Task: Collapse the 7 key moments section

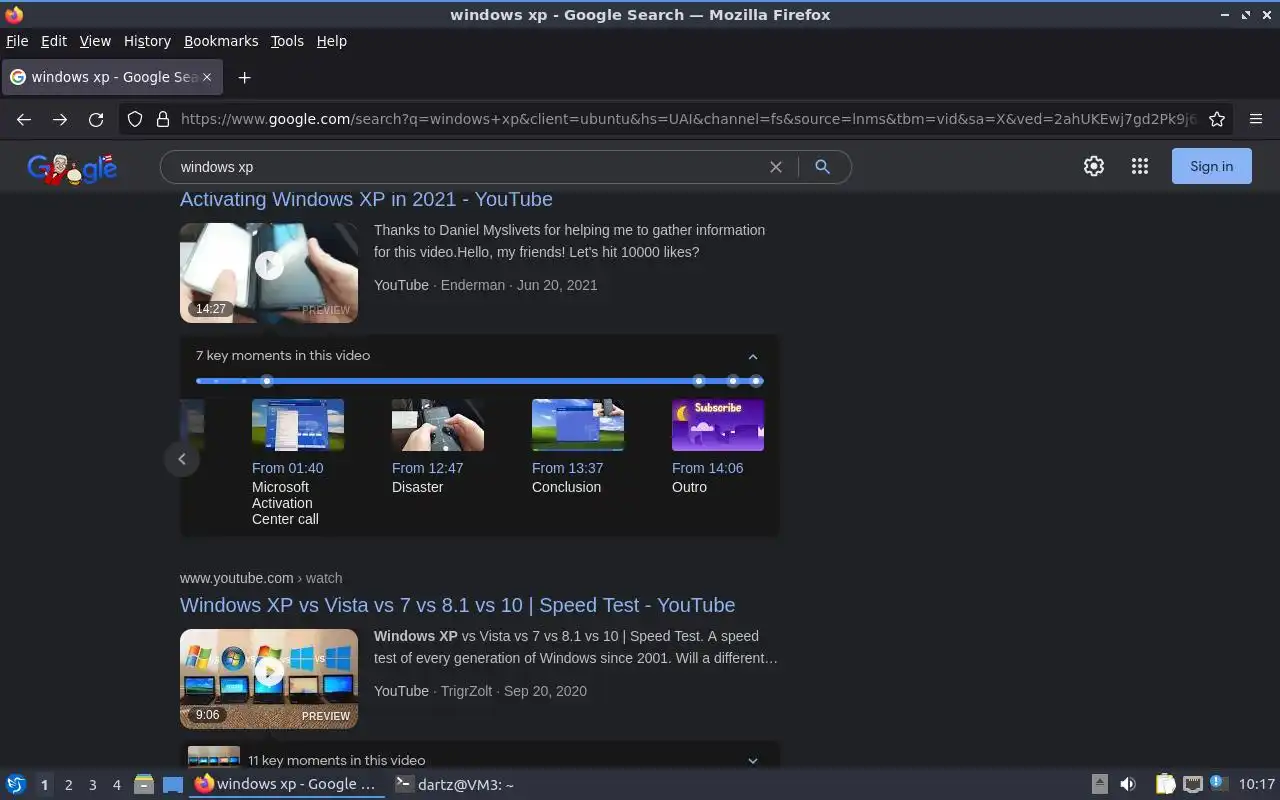Action: coord(753,356)
